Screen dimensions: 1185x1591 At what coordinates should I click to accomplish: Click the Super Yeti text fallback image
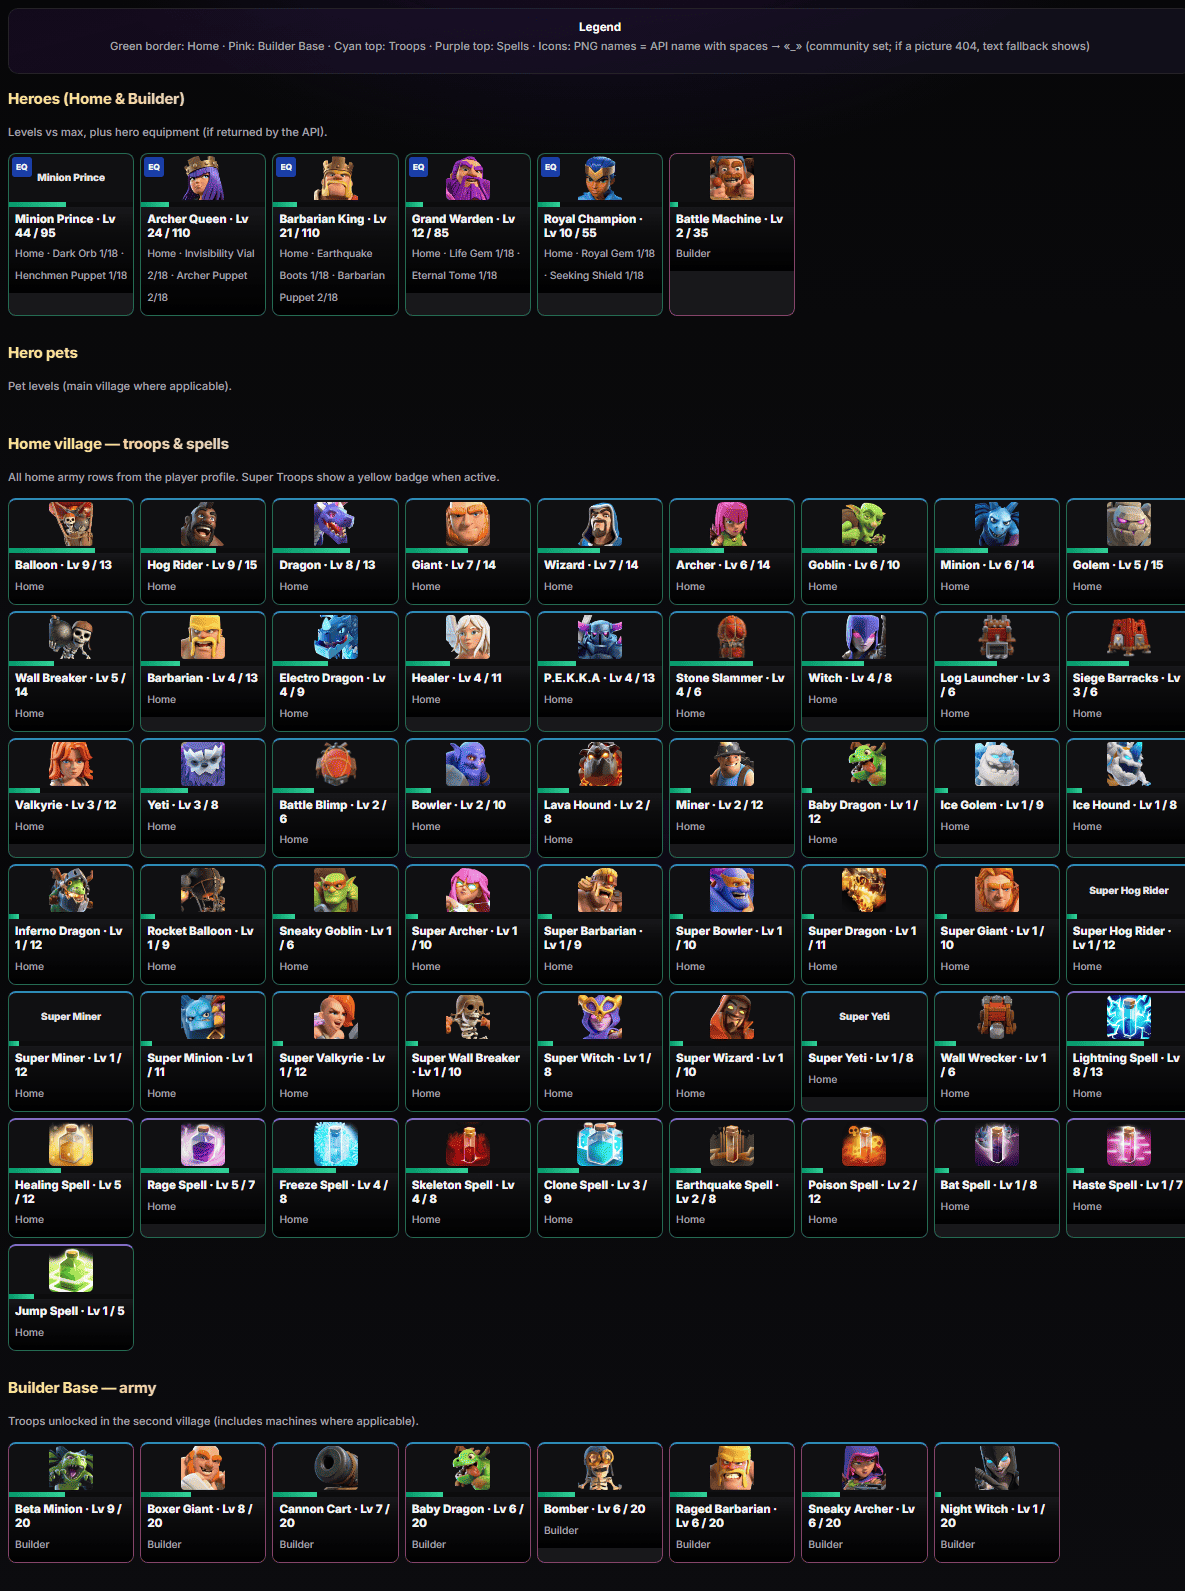864,1017
